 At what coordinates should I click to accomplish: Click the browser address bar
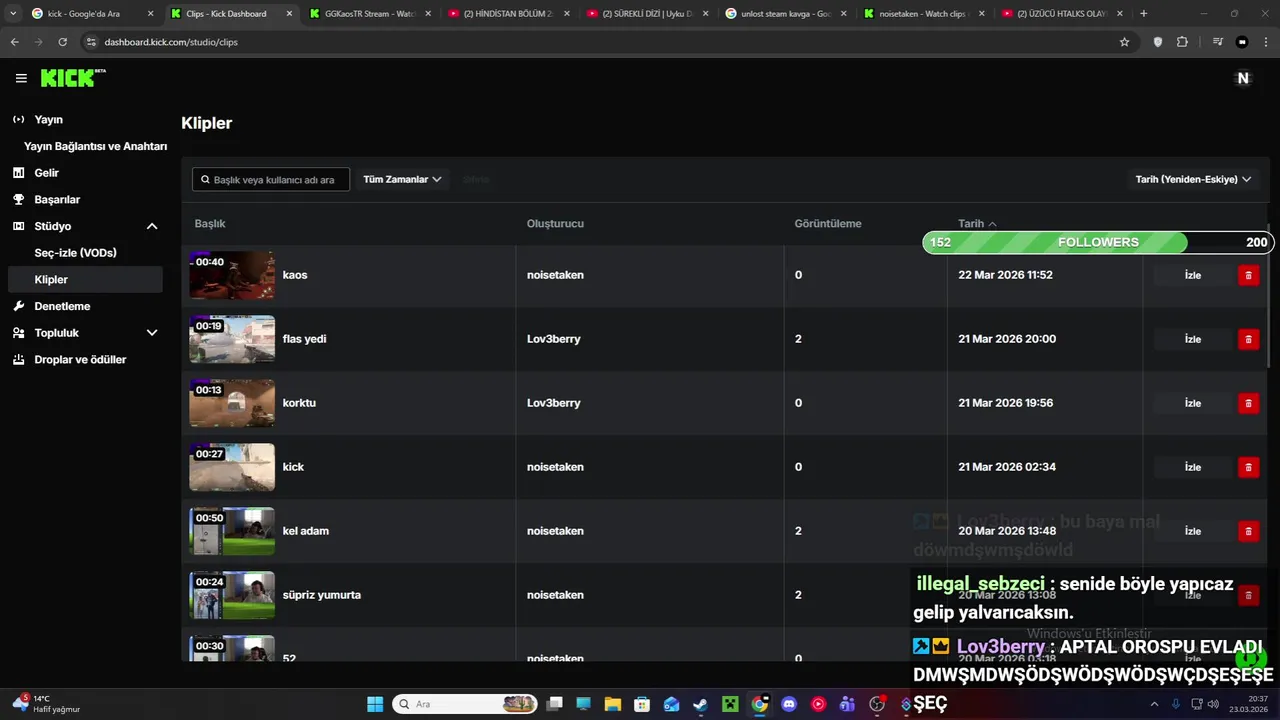pos(600,42)
